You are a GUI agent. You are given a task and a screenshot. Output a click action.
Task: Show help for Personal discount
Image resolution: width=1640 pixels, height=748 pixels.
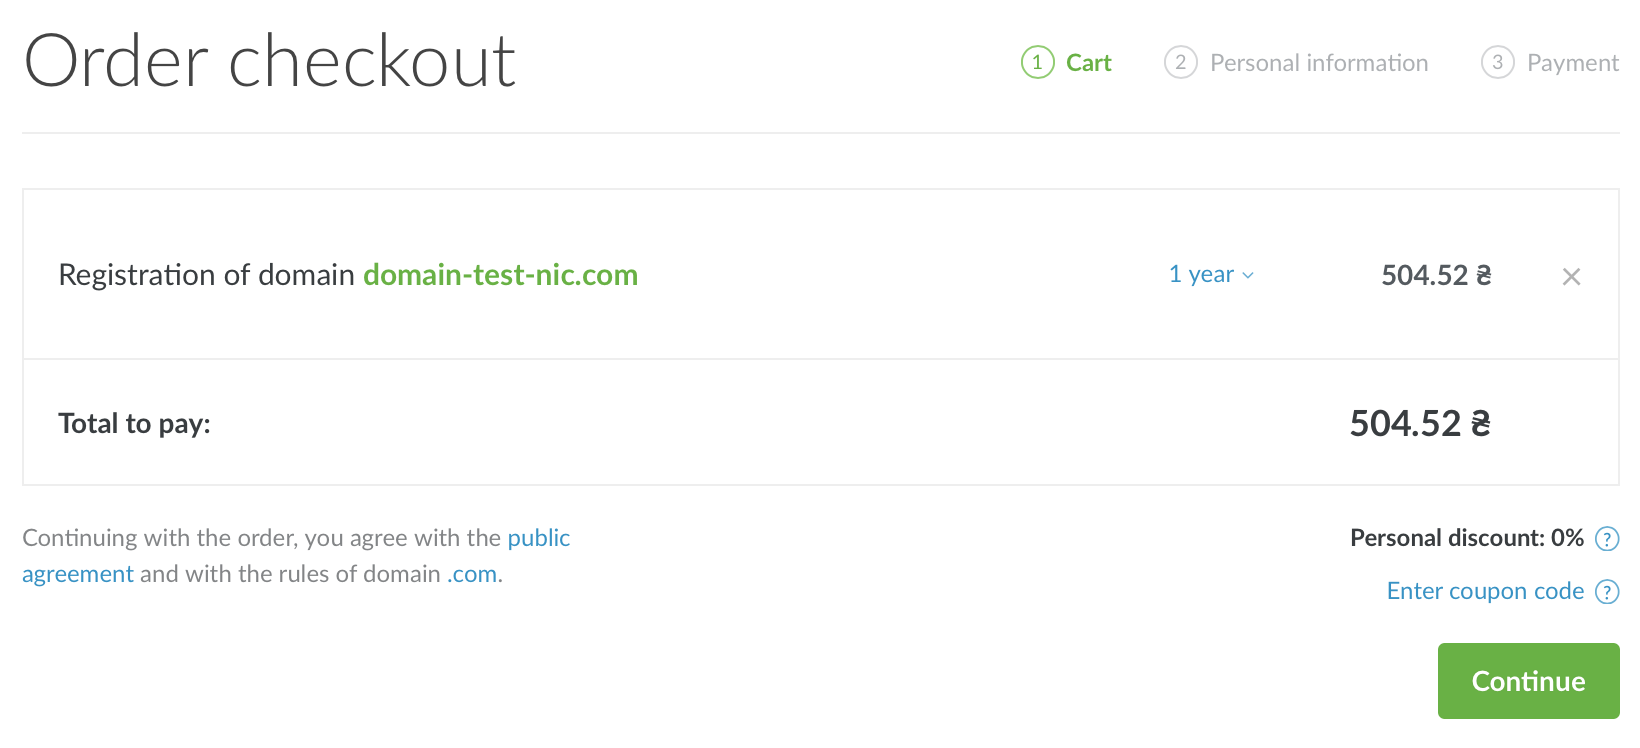[1606, 539]
